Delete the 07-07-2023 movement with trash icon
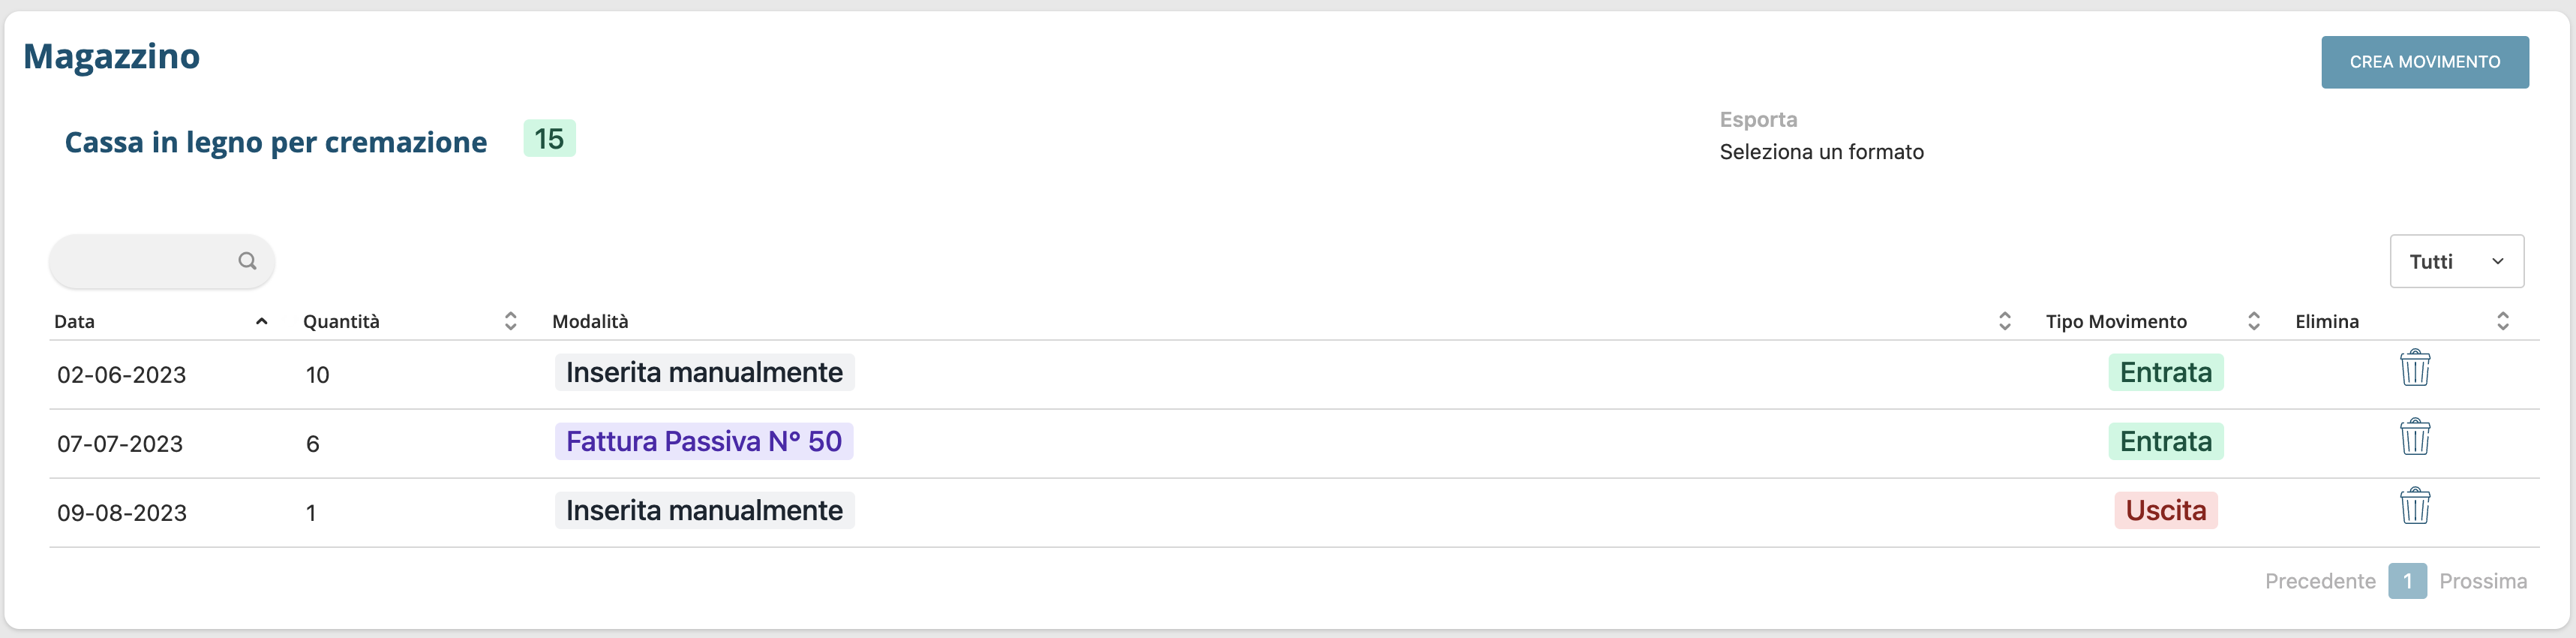 tap(2414, 437)
